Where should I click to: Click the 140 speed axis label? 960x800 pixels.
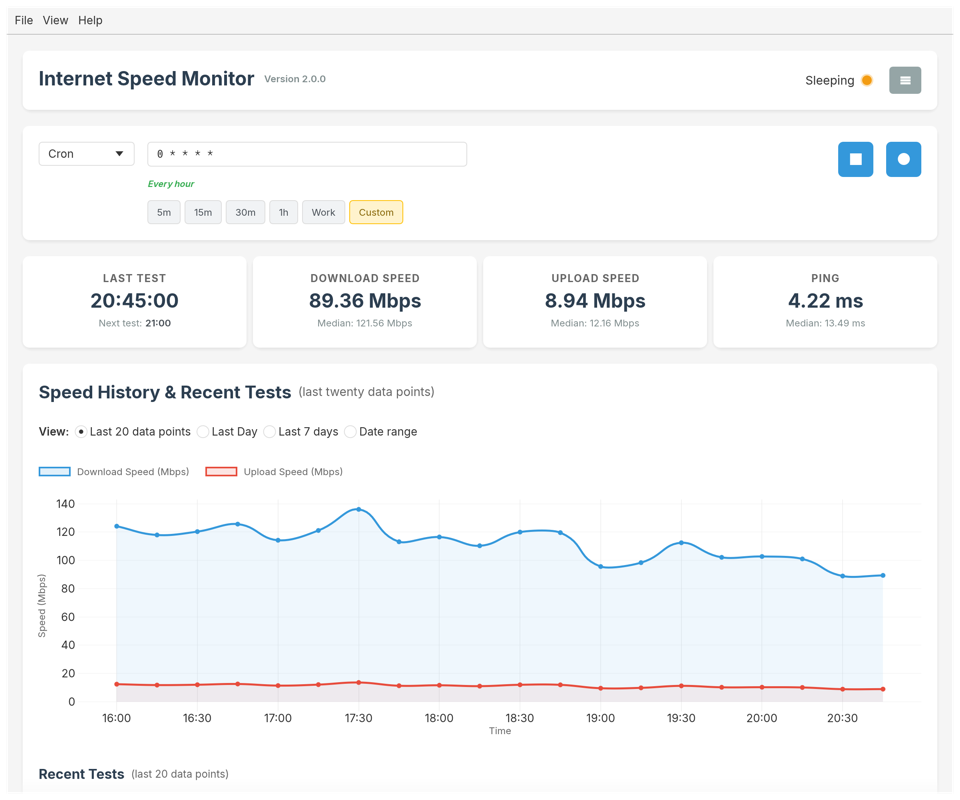[x=66, y=504]
